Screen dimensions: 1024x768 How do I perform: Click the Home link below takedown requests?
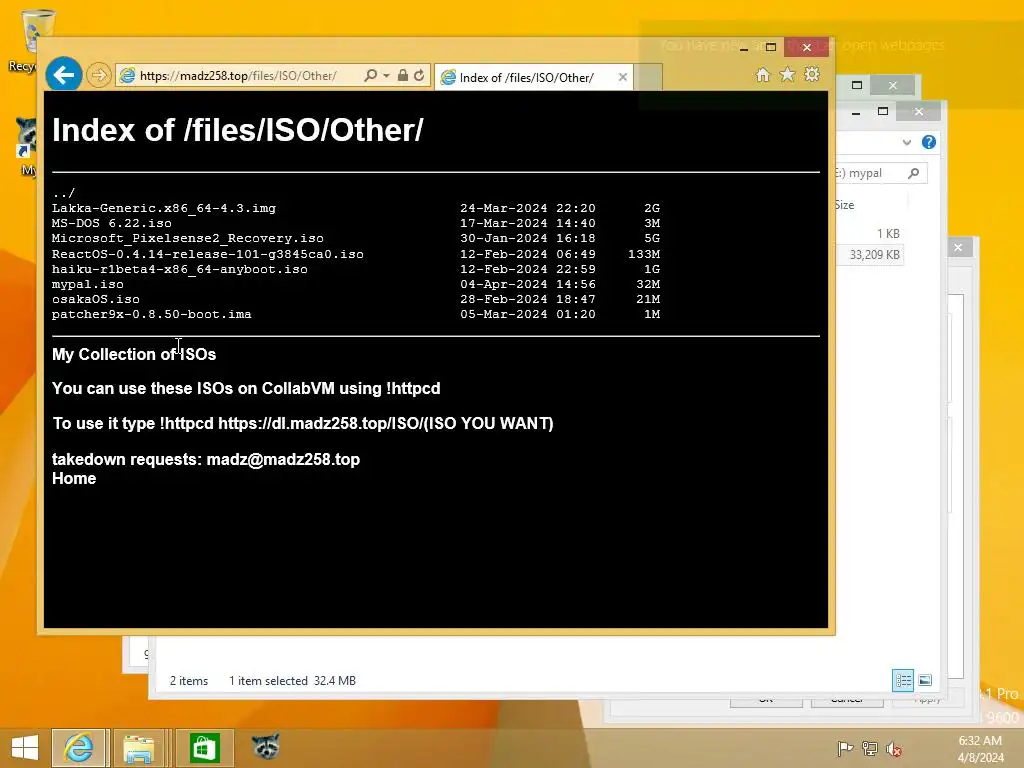tap(74, 479)
